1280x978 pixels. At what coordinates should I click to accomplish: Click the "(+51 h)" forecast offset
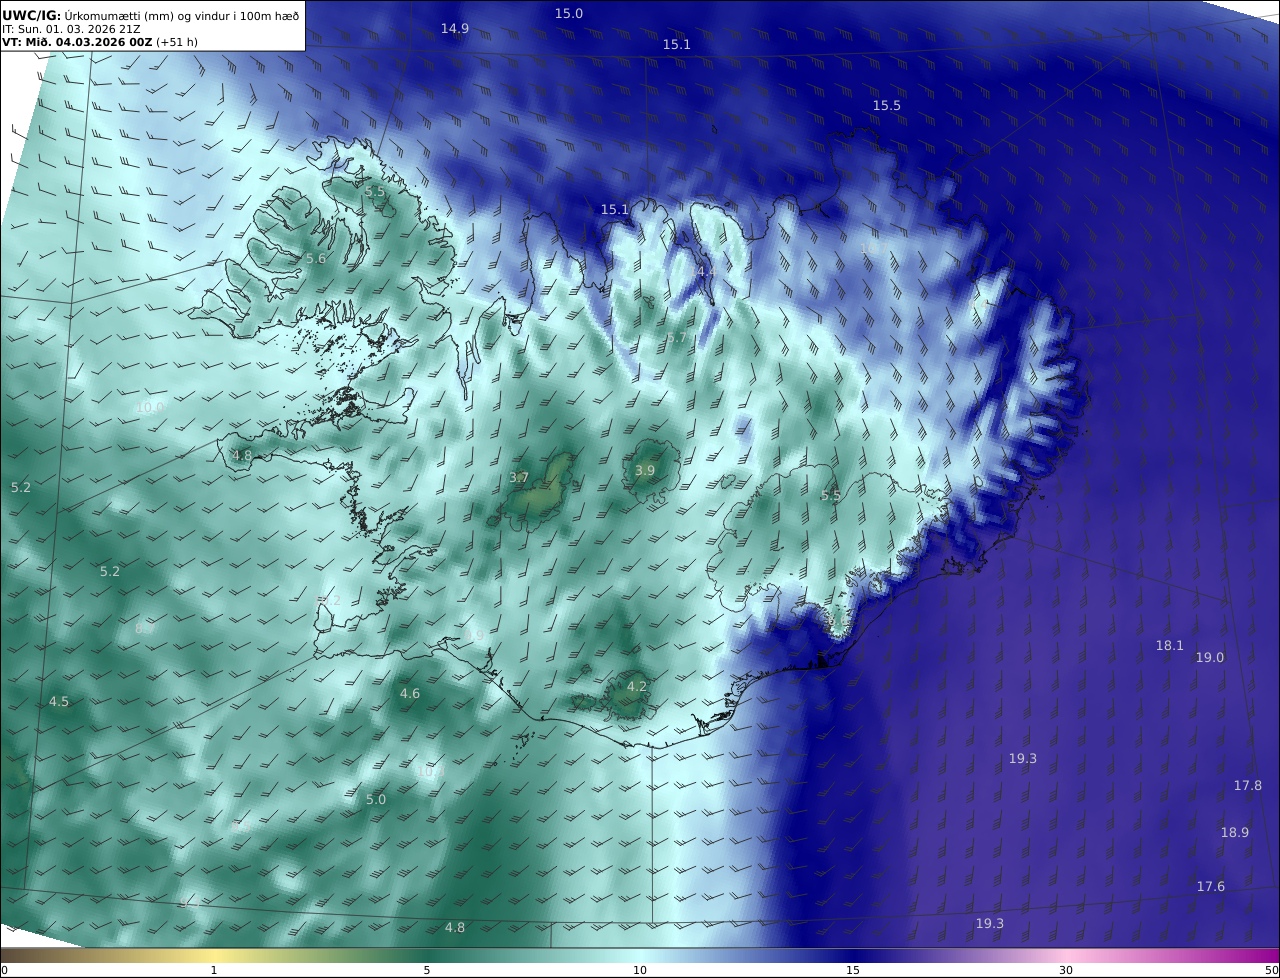[176, 43]
